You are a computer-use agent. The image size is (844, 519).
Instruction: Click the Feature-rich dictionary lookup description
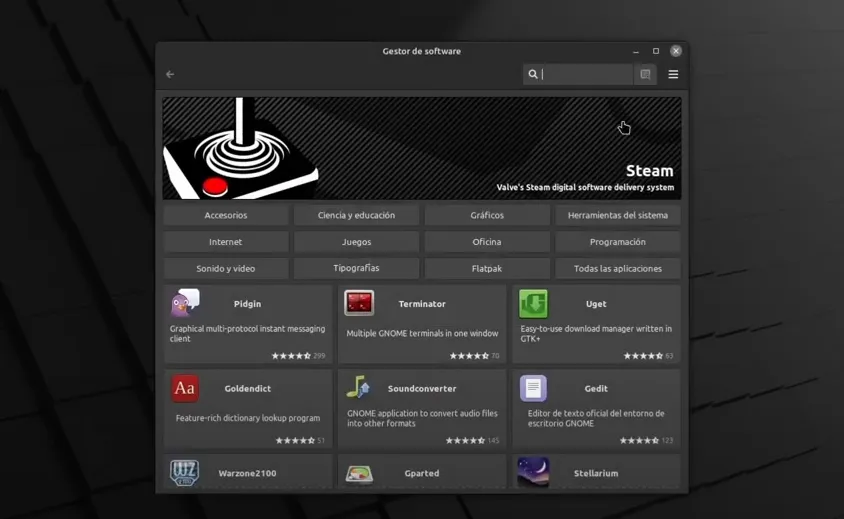(x=248, y=418)
